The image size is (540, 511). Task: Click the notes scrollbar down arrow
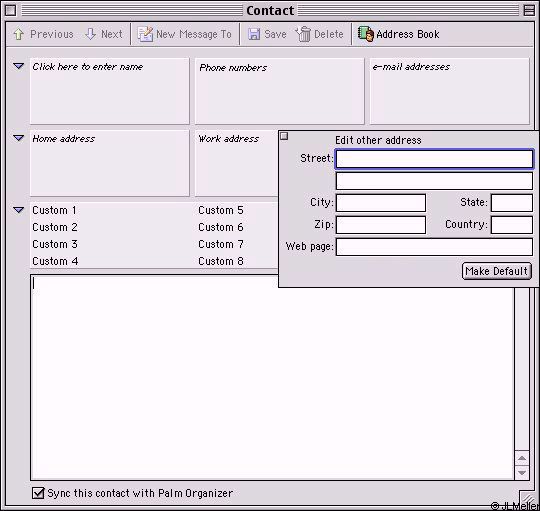click(522, 472)
